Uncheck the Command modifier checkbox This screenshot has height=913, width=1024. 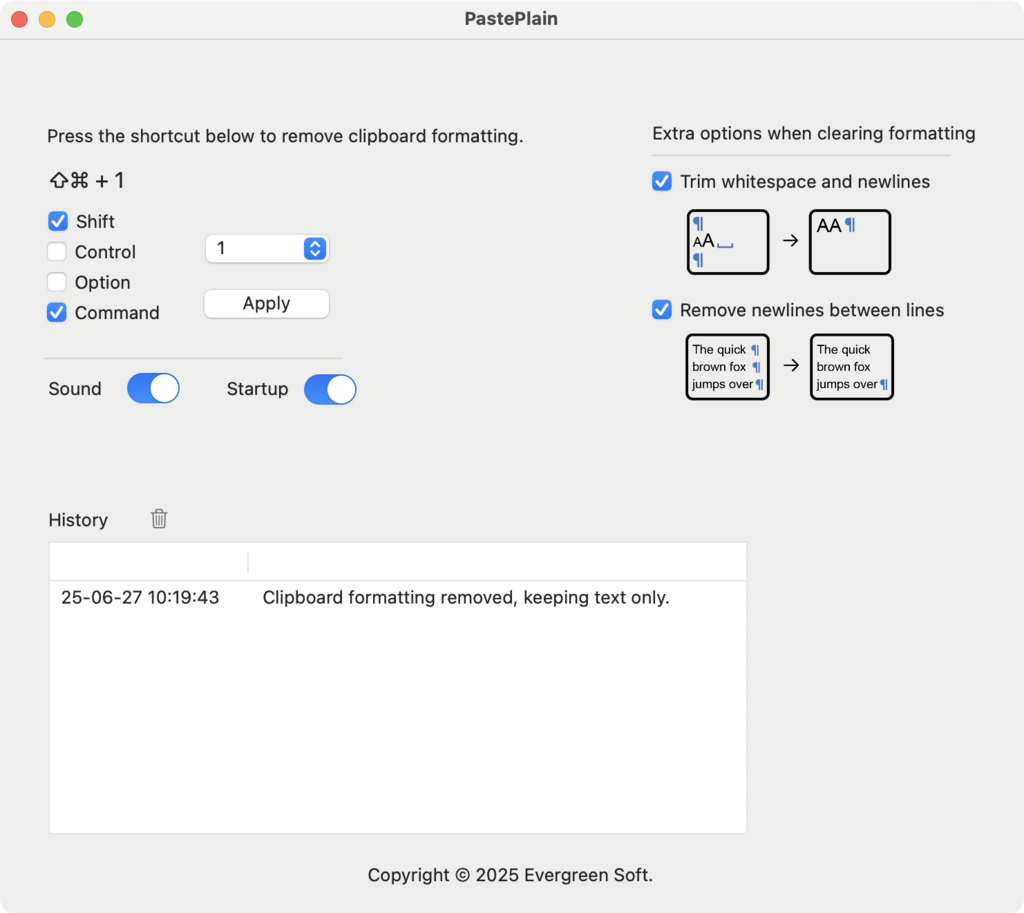[58, 312]
